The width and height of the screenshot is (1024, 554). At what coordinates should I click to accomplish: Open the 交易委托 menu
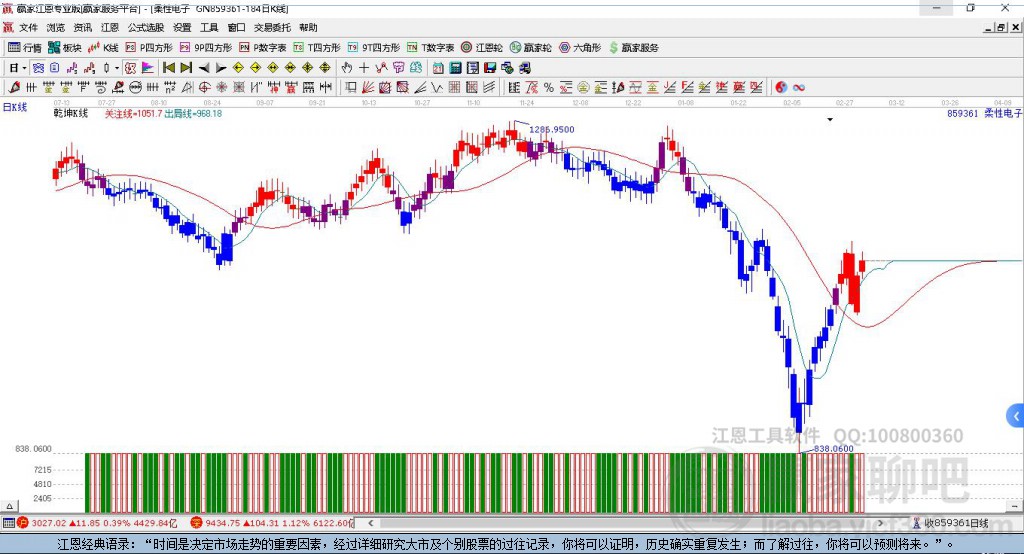pos(272,27)
